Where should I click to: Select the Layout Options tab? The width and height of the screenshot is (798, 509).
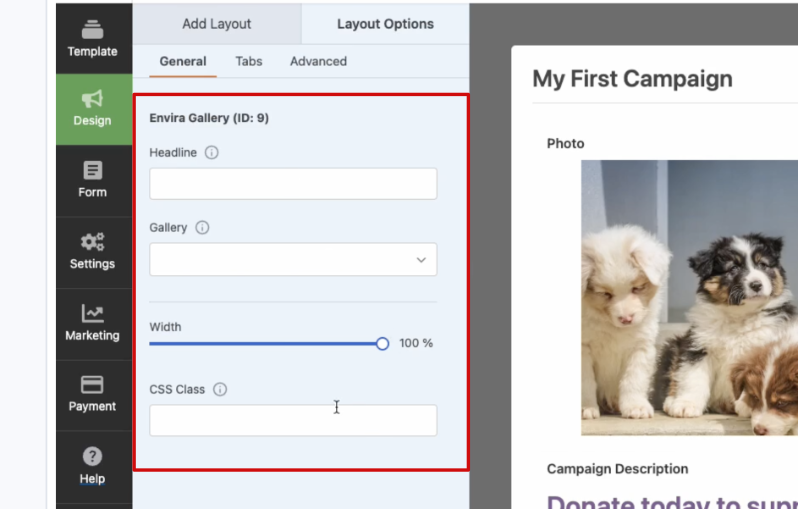pos(385,24)
